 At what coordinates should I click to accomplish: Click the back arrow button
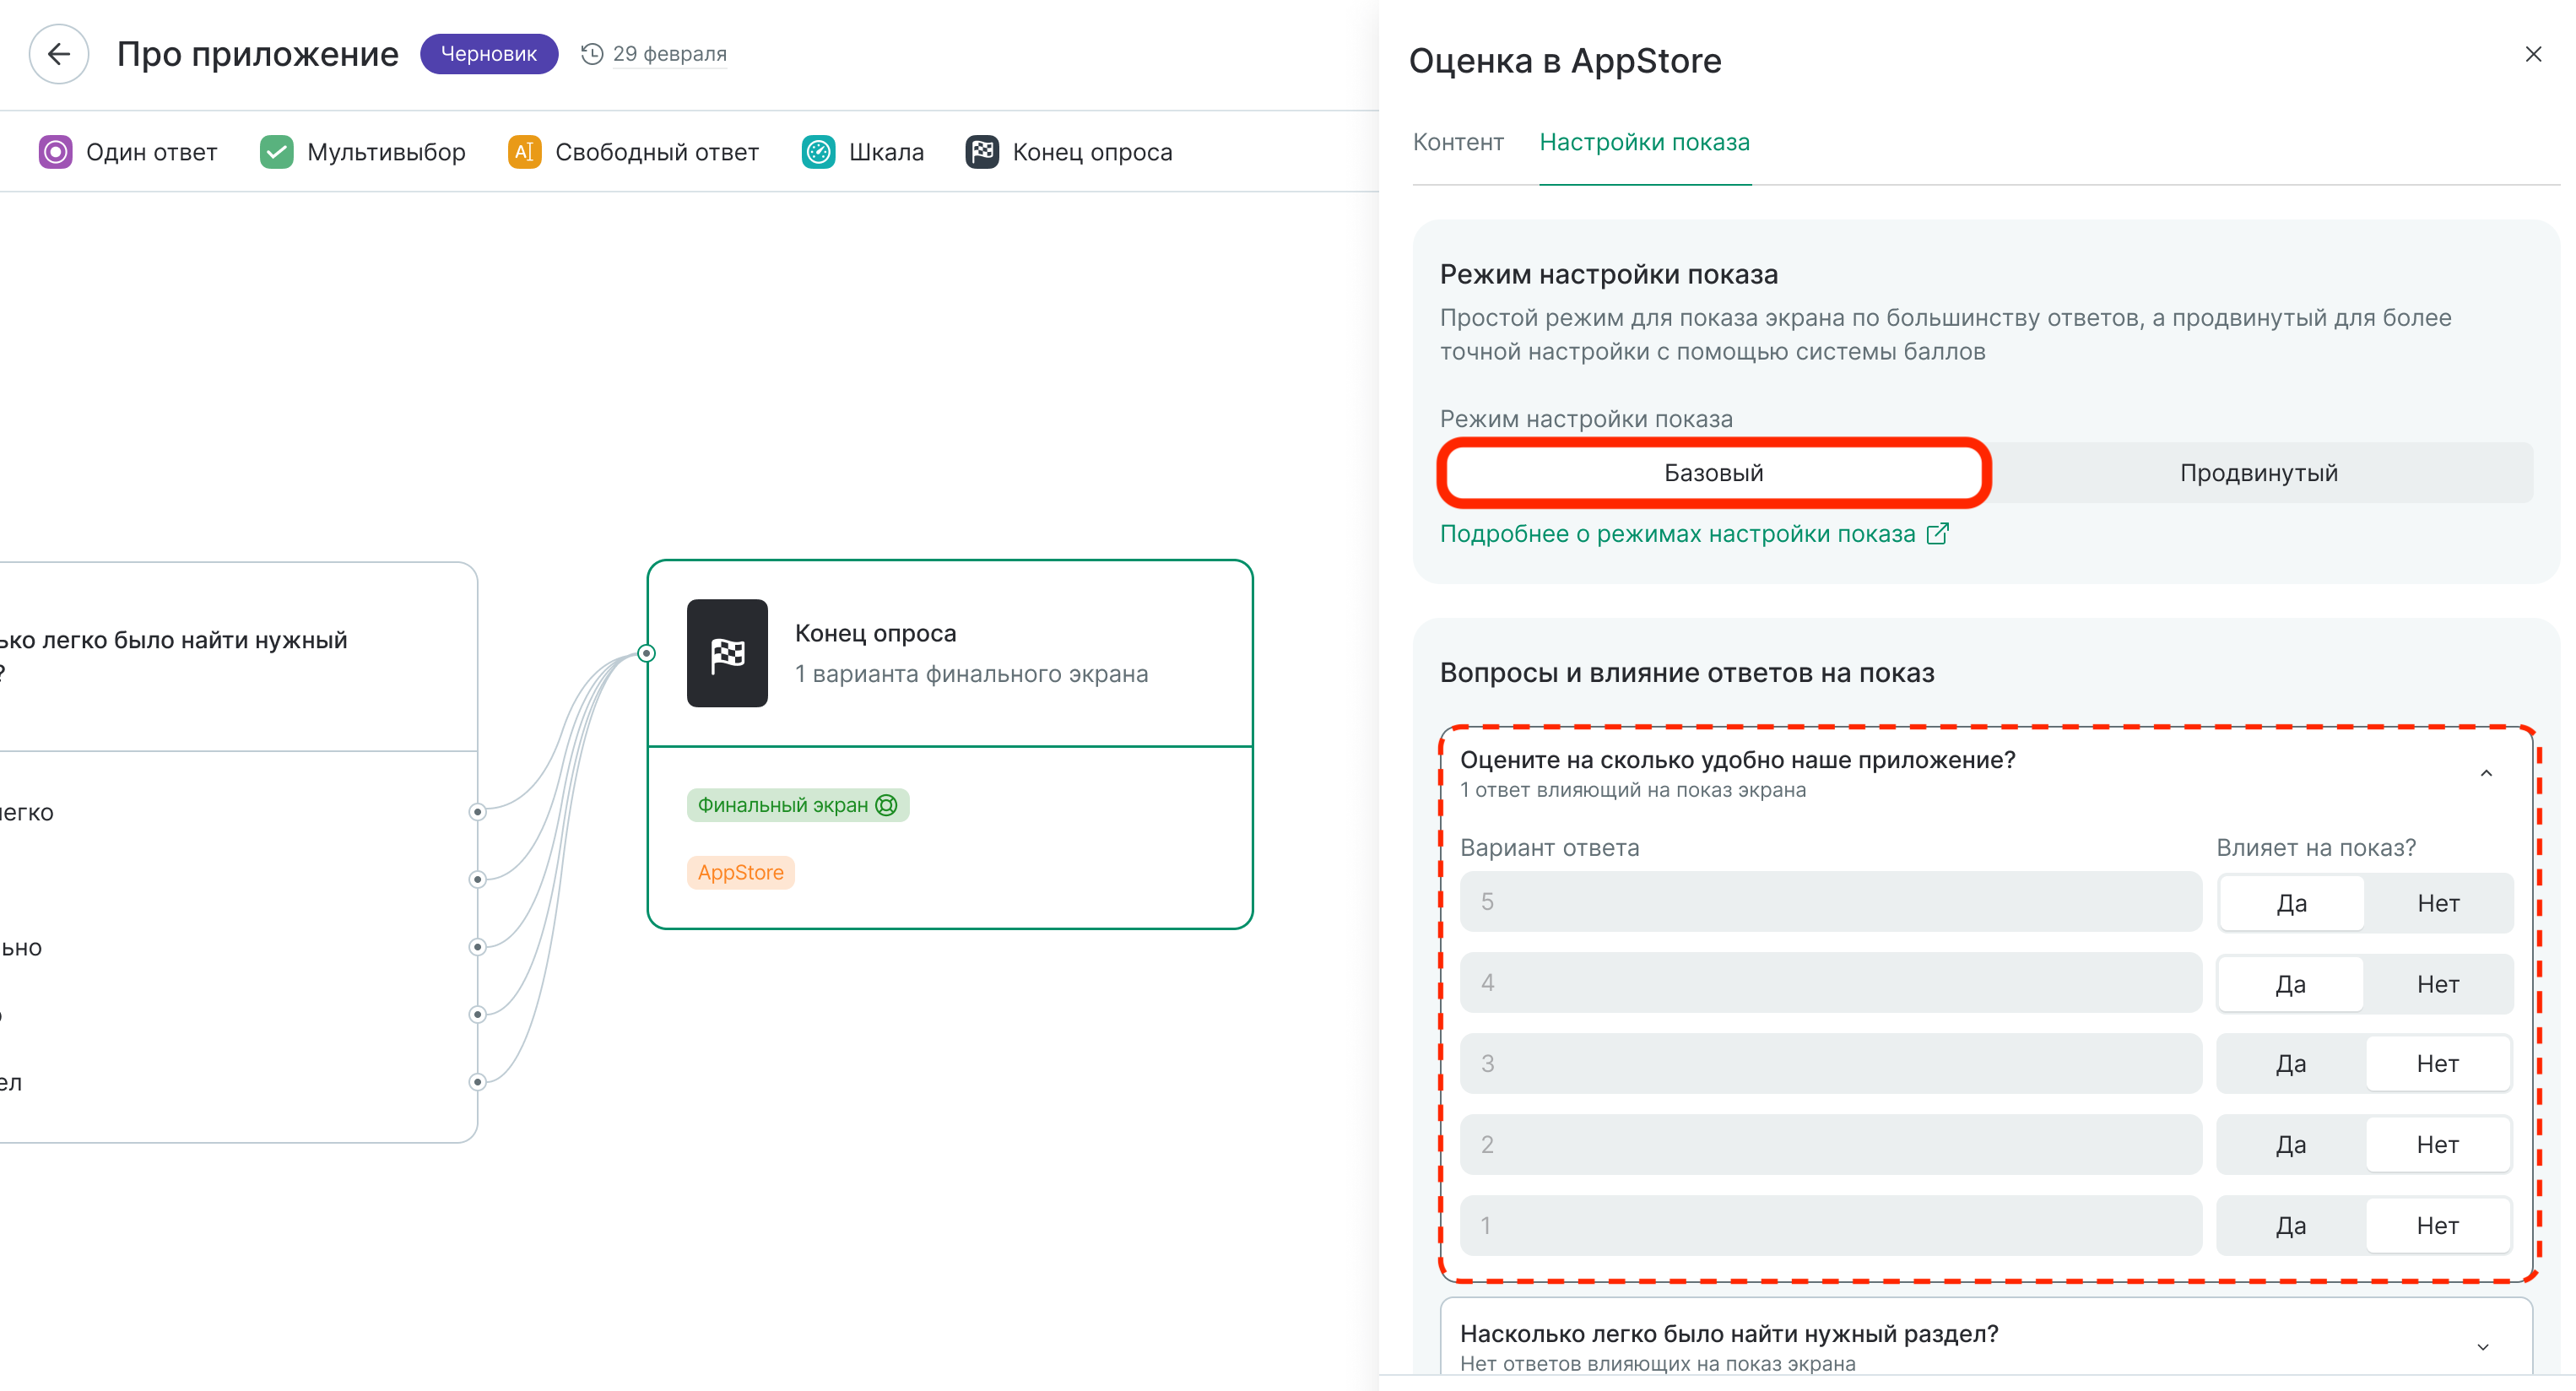point(59,54)
